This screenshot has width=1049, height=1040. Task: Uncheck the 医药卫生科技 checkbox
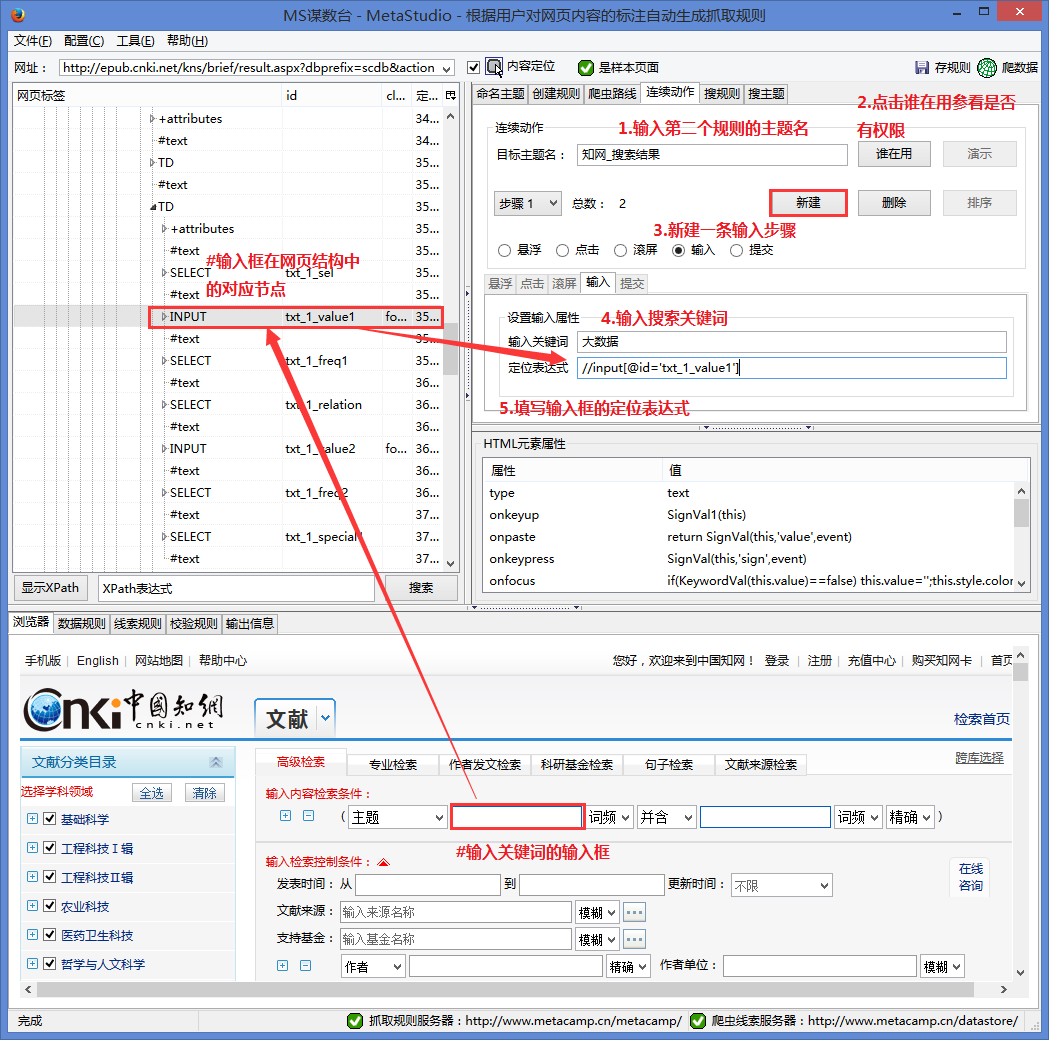[50, 934]
